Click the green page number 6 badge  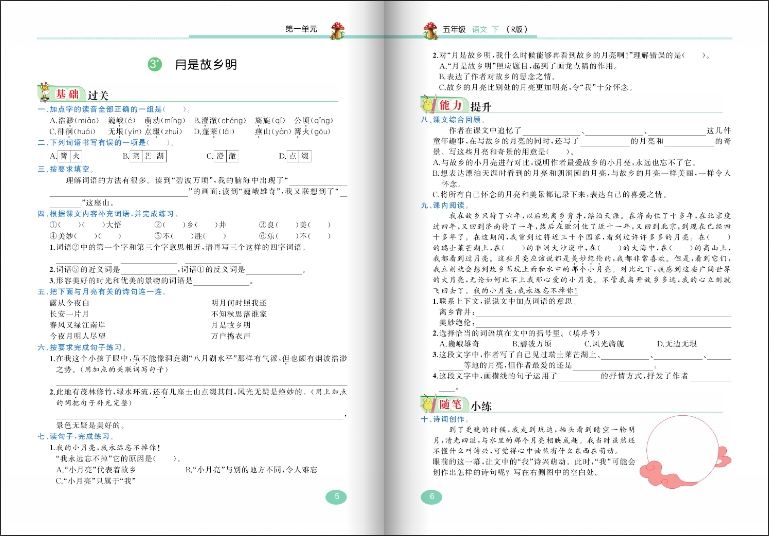(x=432, y=497)
